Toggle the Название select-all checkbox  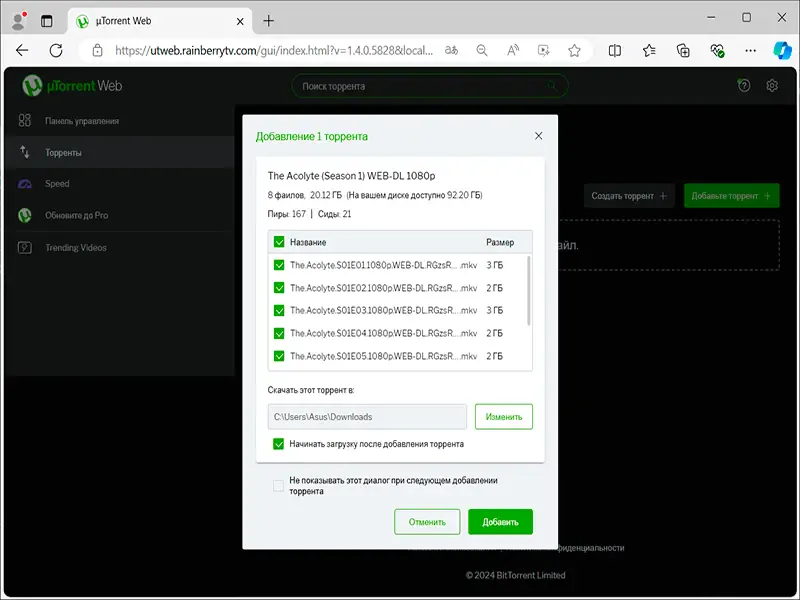tap(279, 242)
